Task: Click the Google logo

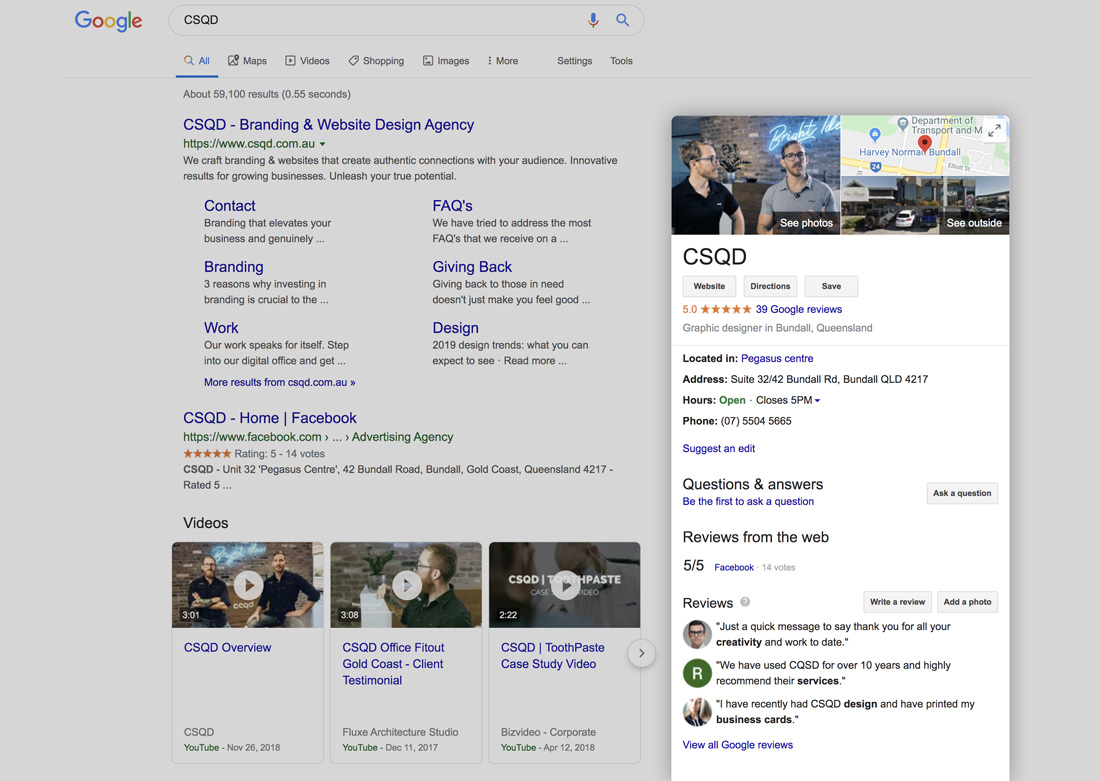Action: [x=109, y=20]
